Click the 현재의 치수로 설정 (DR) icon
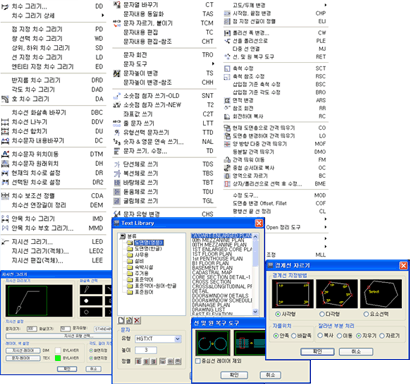 click(5, 173)
